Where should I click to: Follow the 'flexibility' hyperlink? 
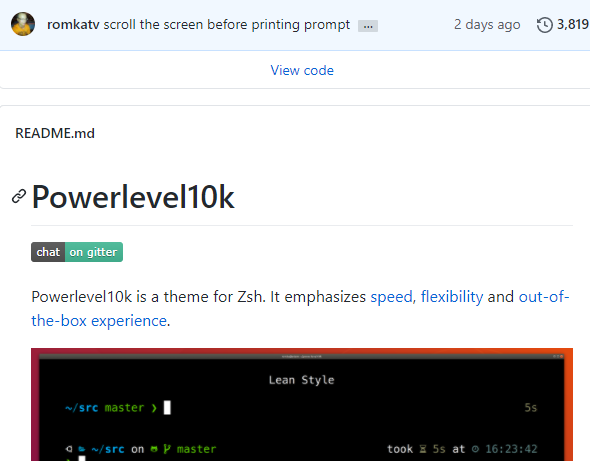click(452, 297)
